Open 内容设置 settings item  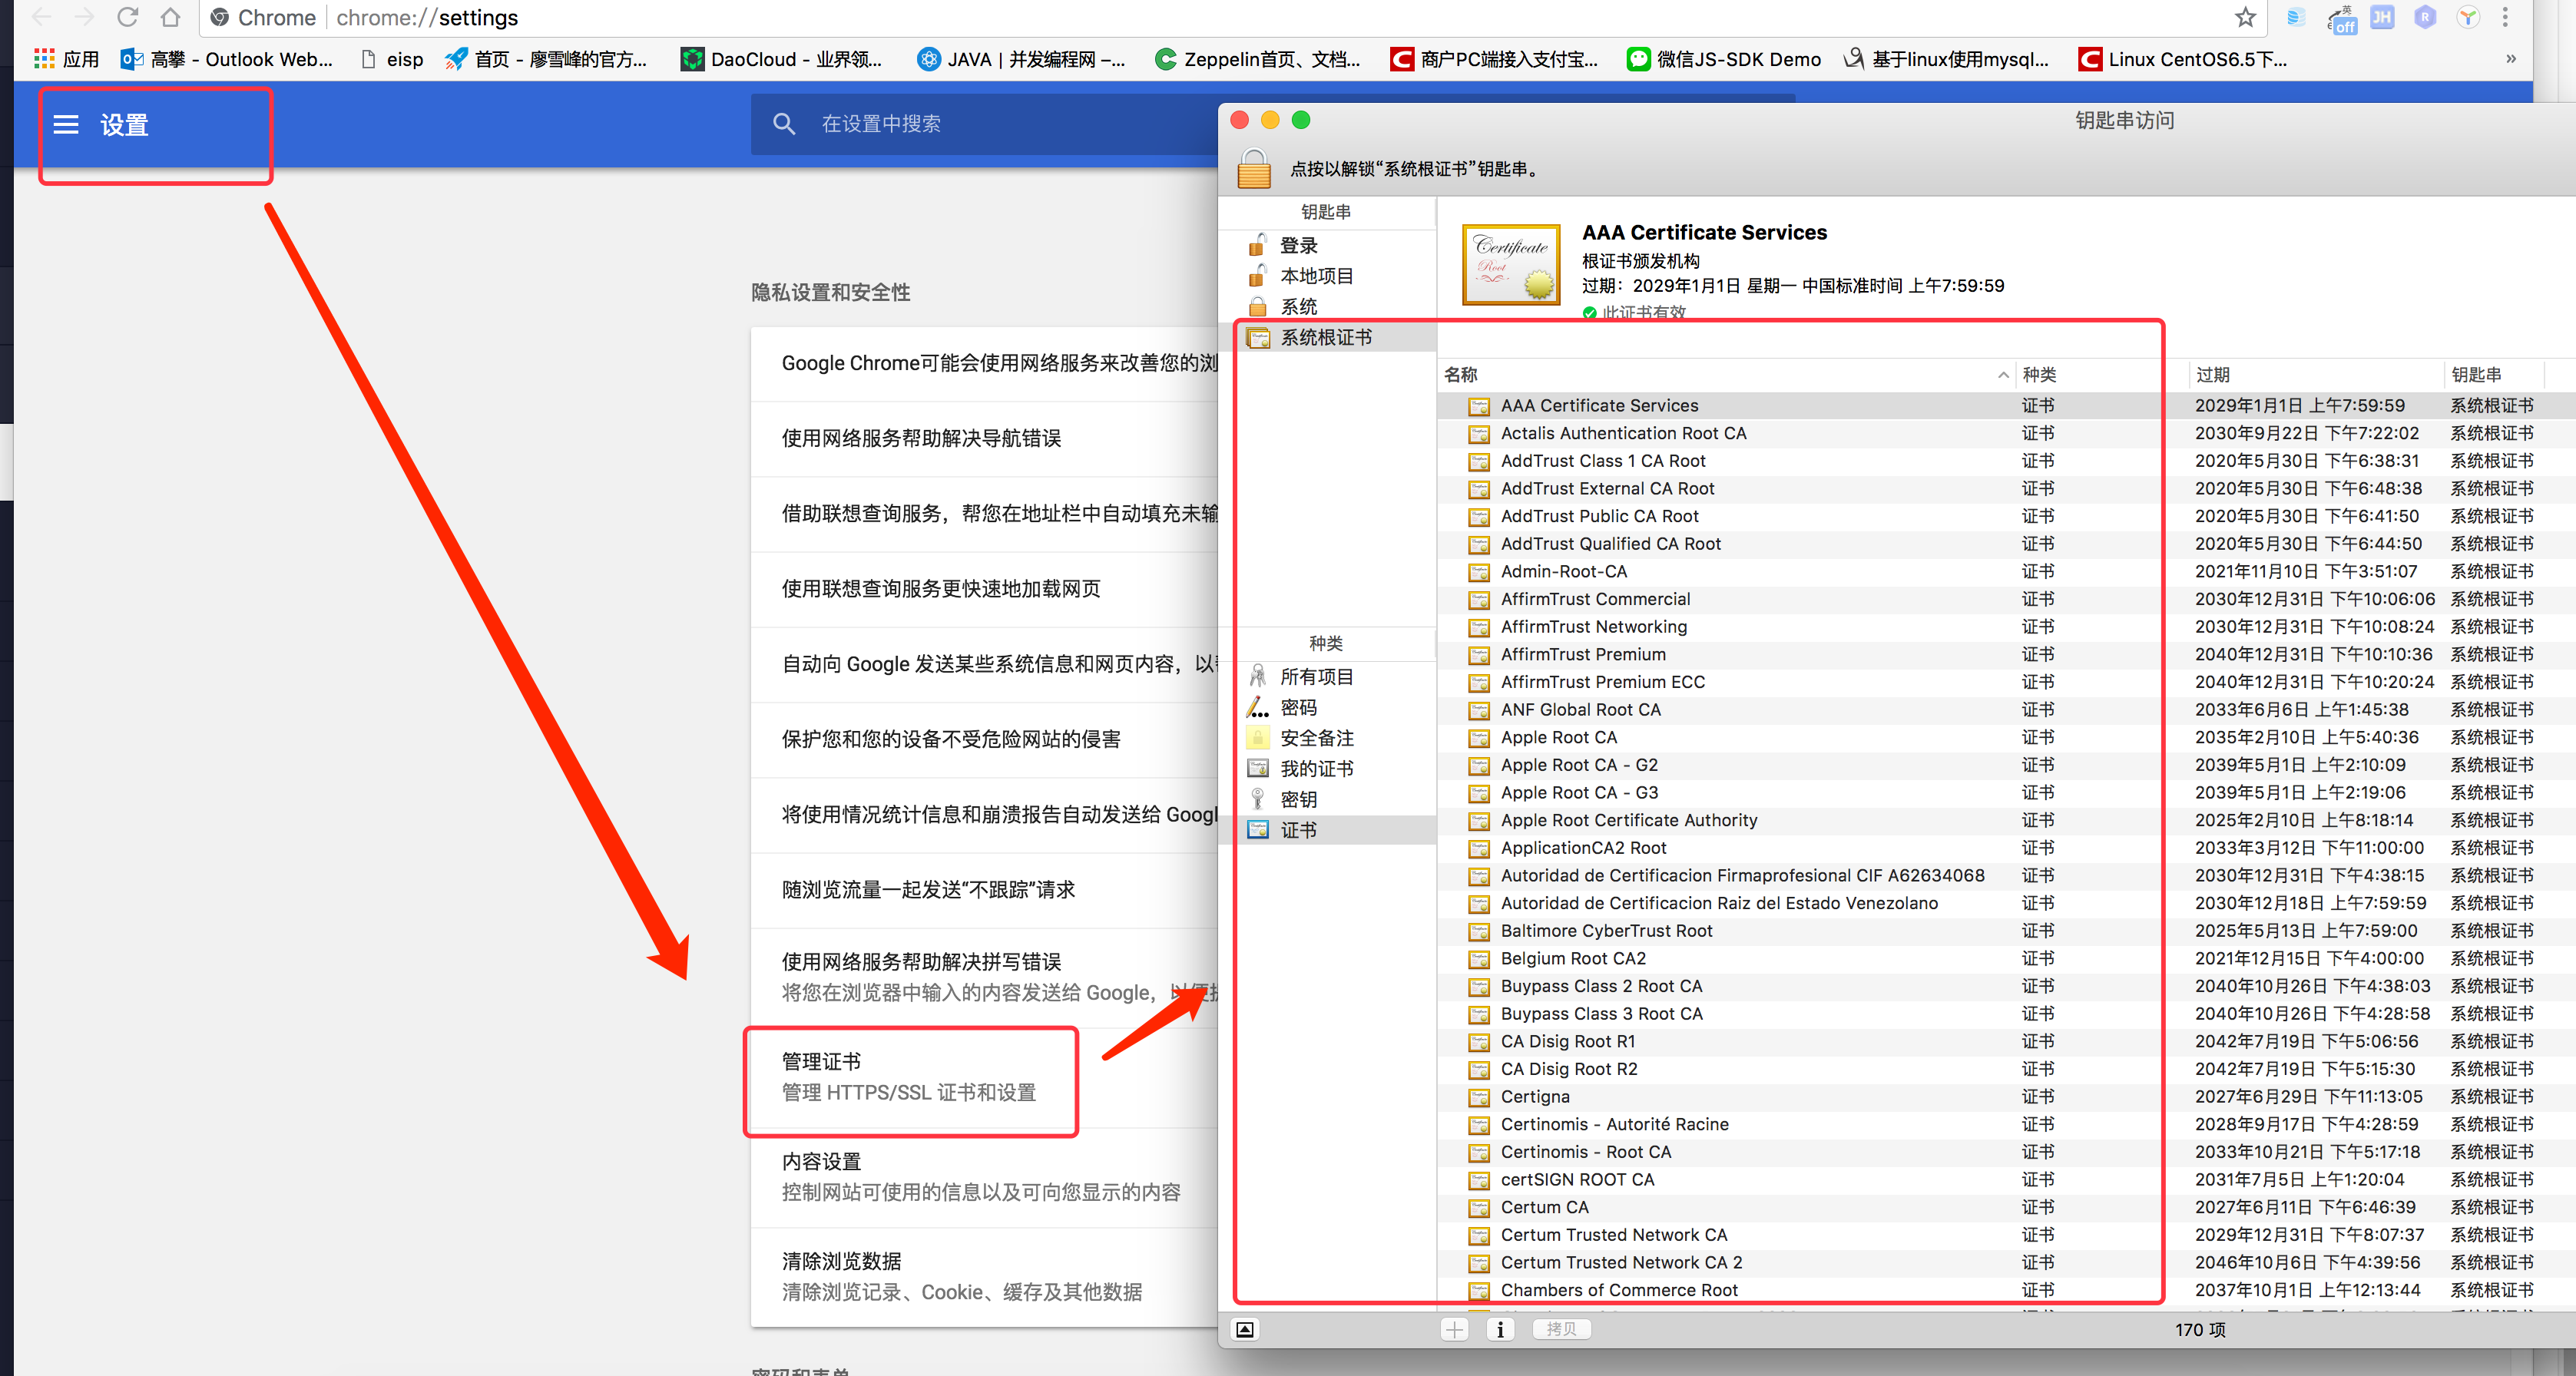point(985,1177)
